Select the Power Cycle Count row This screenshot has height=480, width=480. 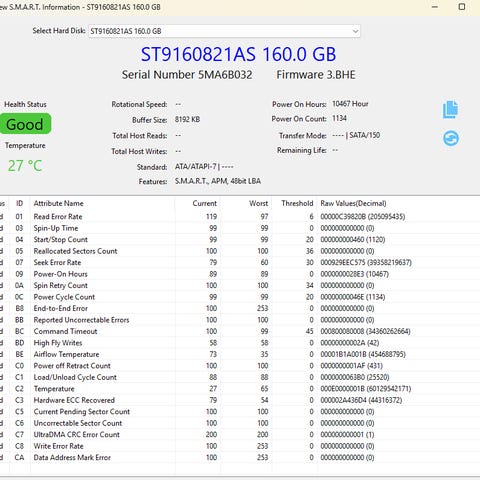pos(240,297)
